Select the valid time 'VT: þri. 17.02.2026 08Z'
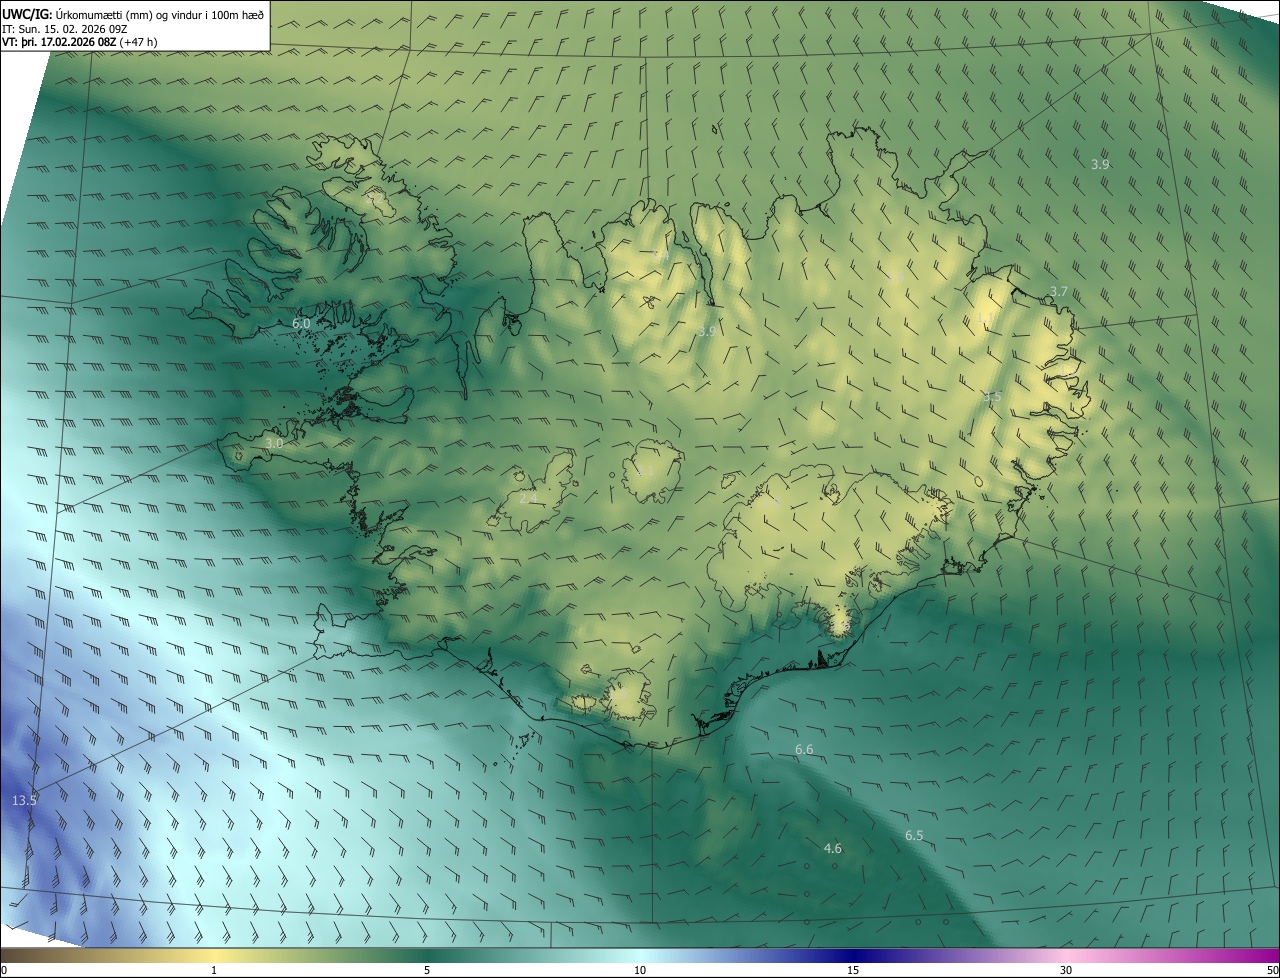 pyautogui.click(x=60, y=42)
